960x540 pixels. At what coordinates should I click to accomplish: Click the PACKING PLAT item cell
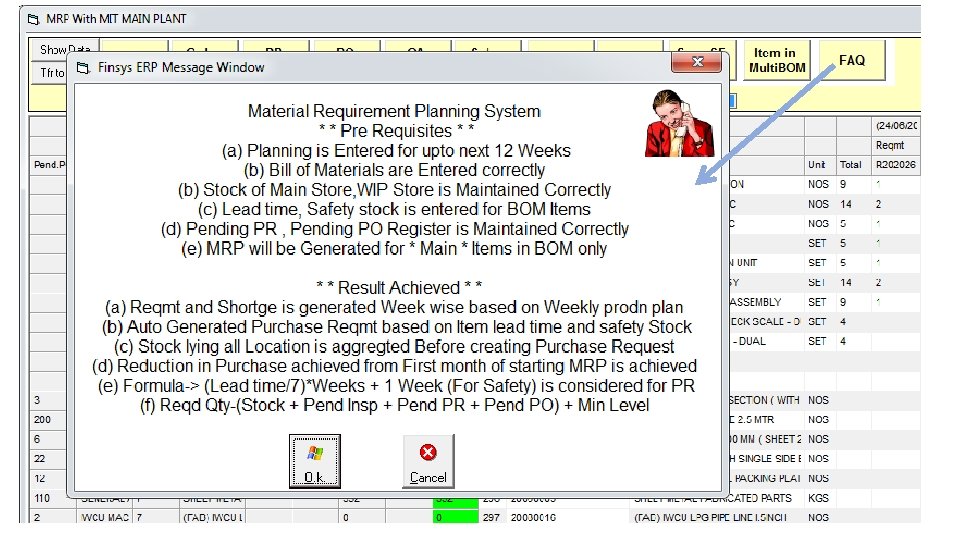coord(765,478)
